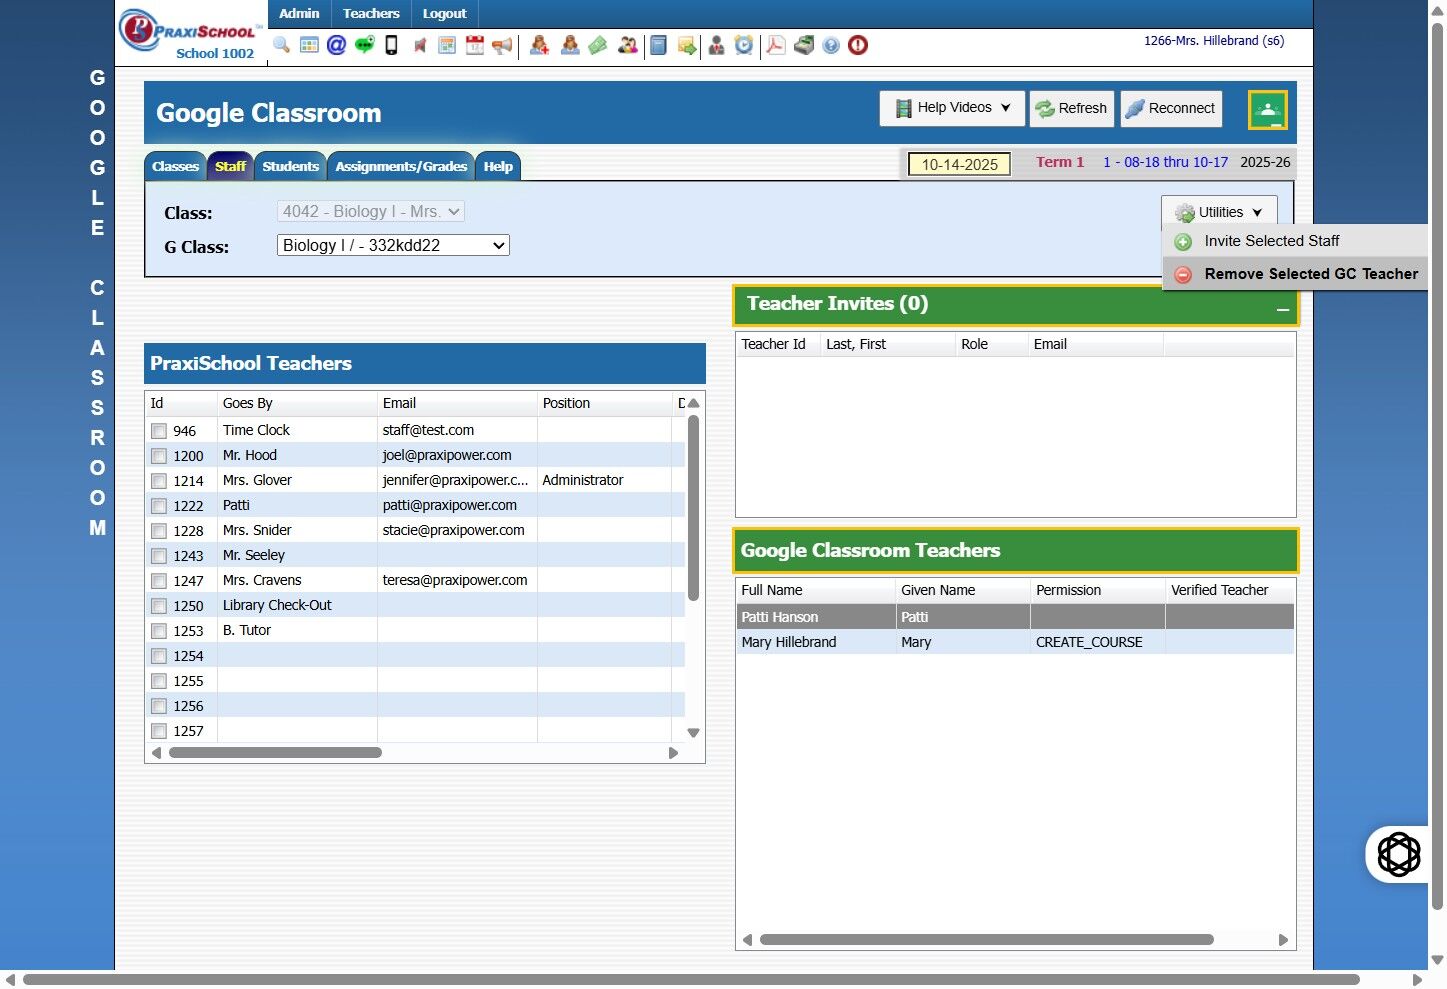
Task: Click the Permission column header
Action: click(1098, 590)
